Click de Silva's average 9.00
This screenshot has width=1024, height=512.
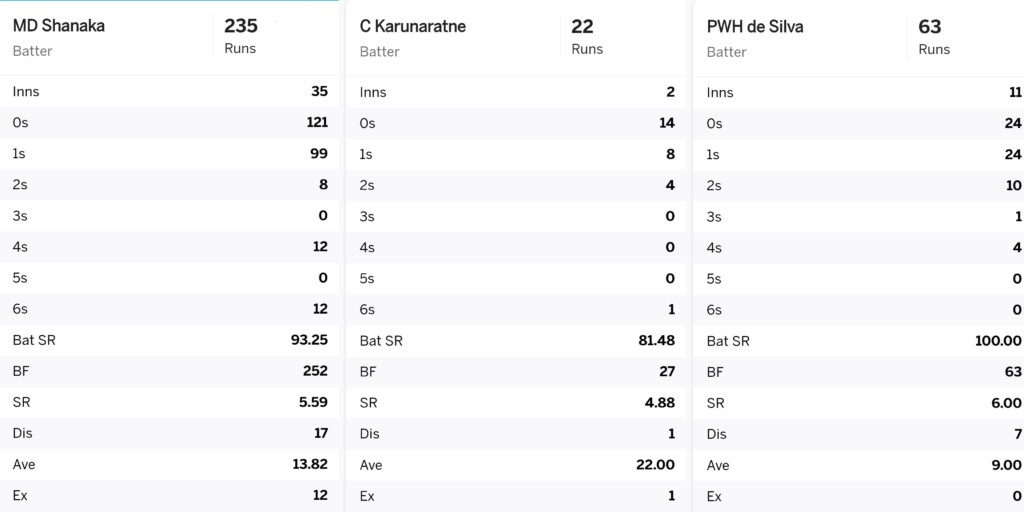coord(1006,465)
